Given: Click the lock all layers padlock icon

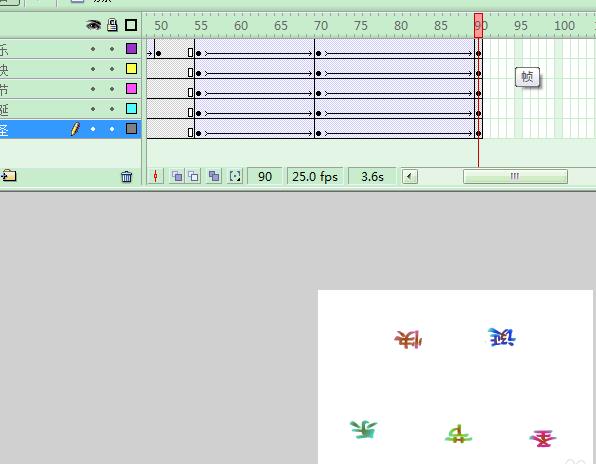Looking at the screenshot, I should [112, 25].
